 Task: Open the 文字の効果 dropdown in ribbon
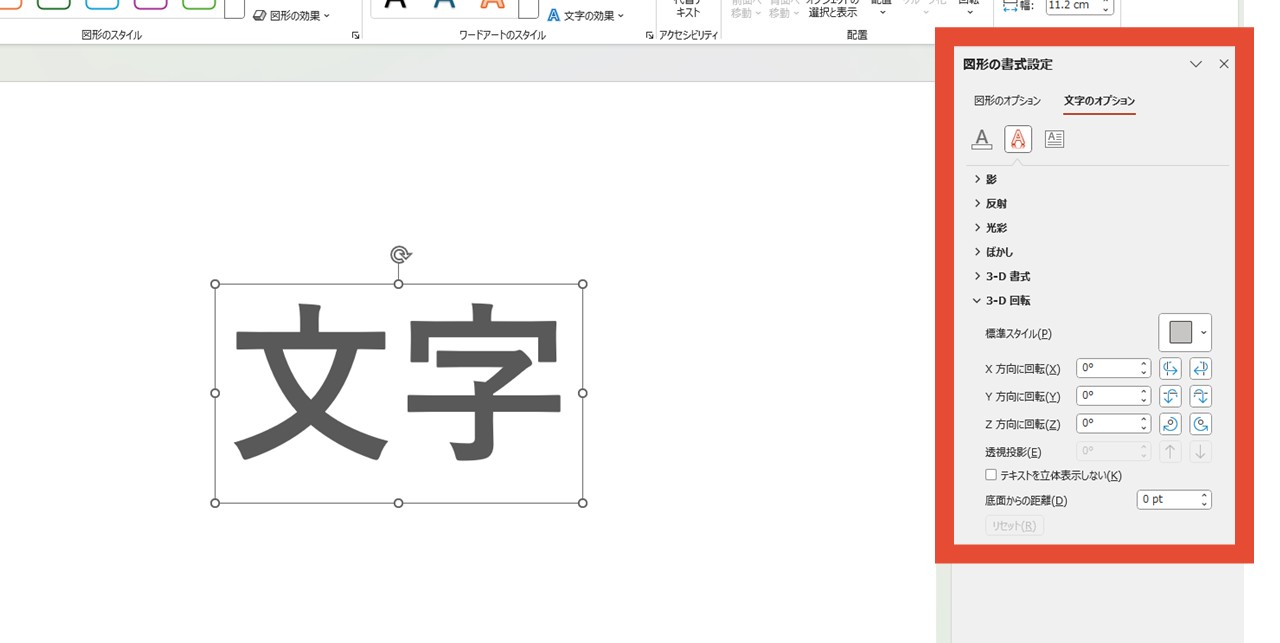(585, 16)
